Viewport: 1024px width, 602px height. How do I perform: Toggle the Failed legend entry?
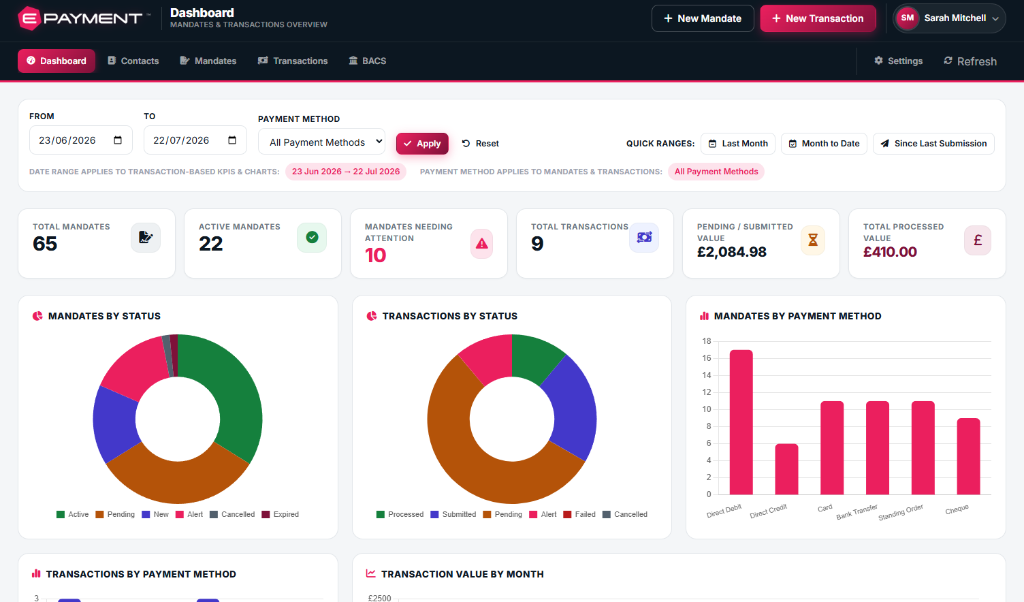pyautogui.click(x=579, y=515)
